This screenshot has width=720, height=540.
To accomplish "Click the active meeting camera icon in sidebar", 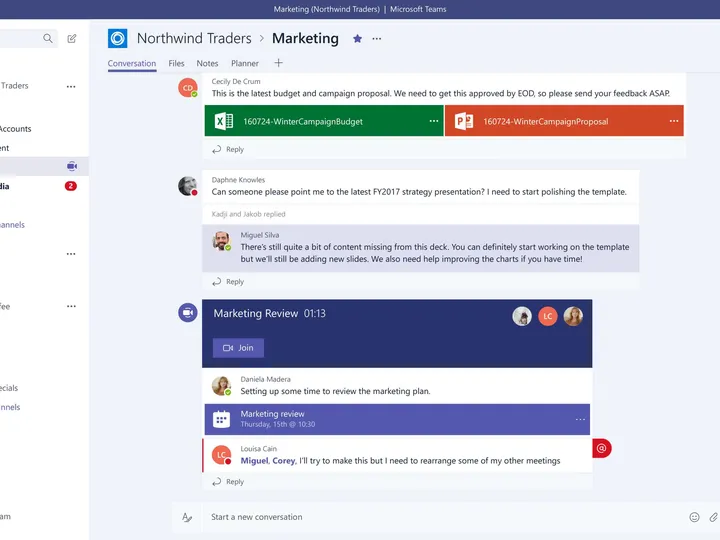I will (72, 166).
